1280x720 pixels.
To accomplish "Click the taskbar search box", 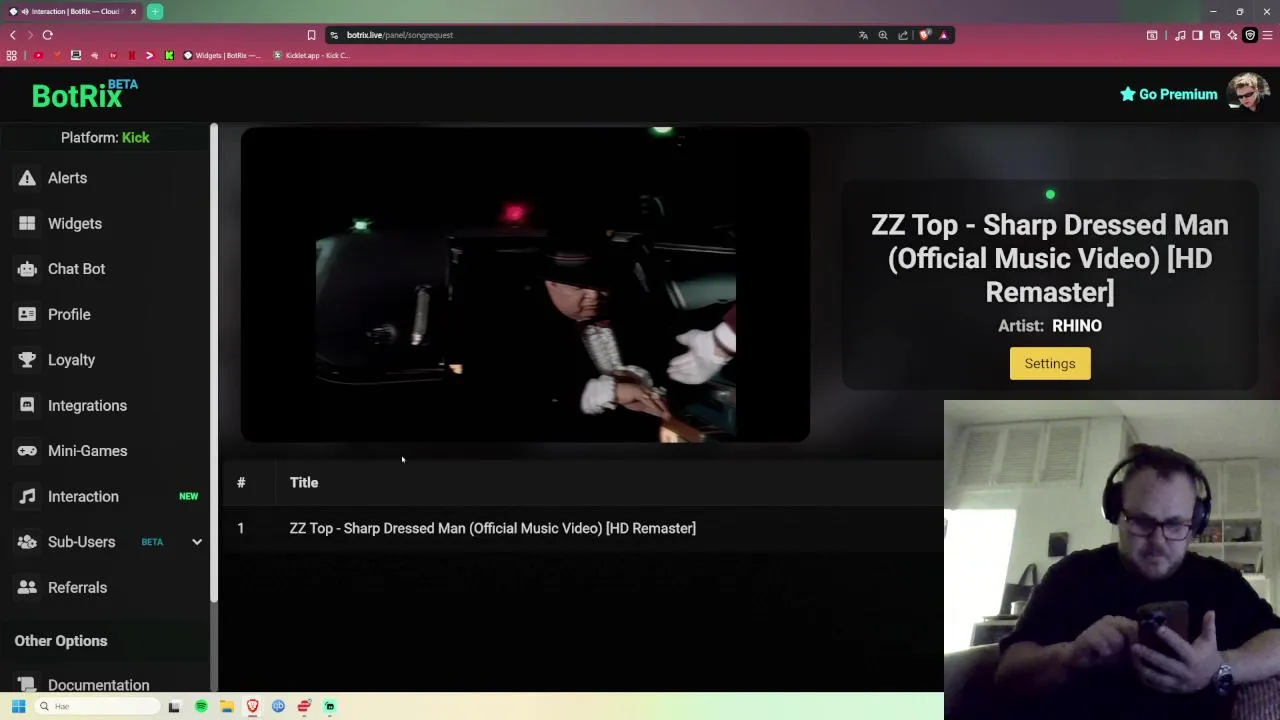I will pyautogui.click(x=98, y=707).
